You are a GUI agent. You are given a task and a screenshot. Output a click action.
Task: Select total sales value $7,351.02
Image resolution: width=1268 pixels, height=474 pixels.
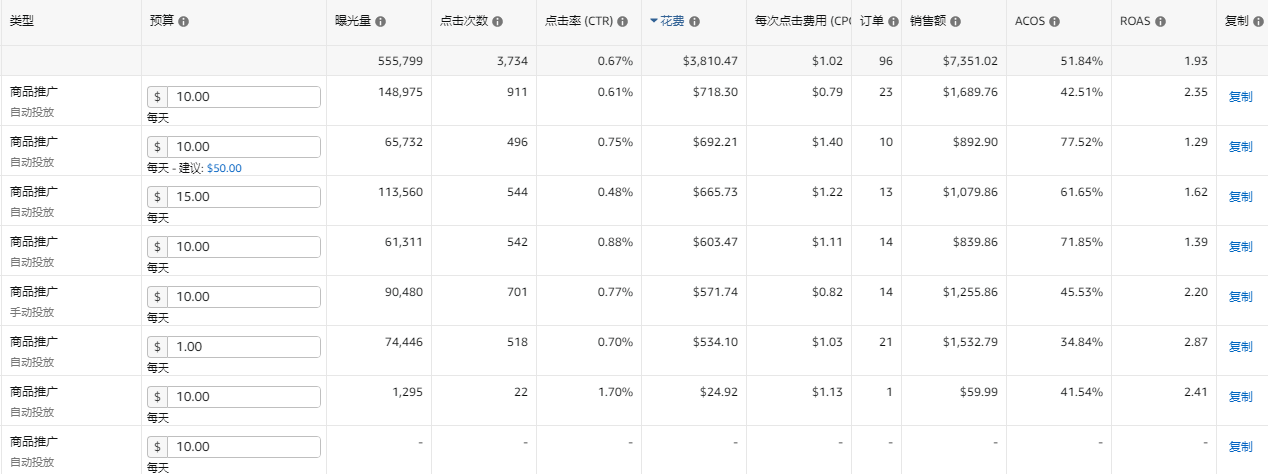click(x=970, y=61)
